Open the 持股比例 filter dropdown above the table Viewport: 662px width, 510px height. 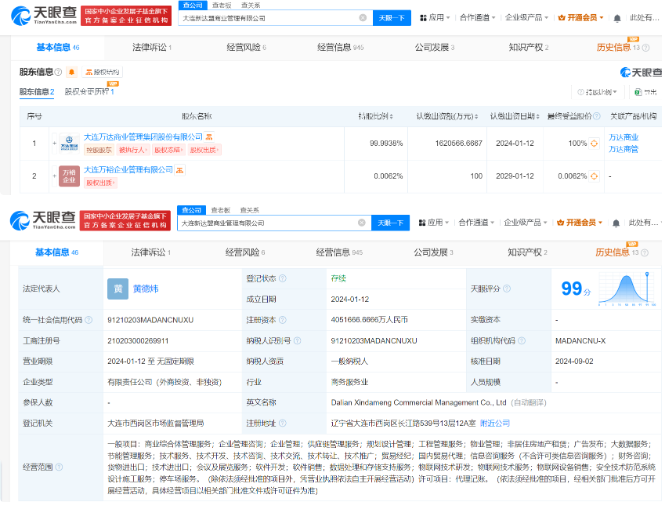(597, 92)
